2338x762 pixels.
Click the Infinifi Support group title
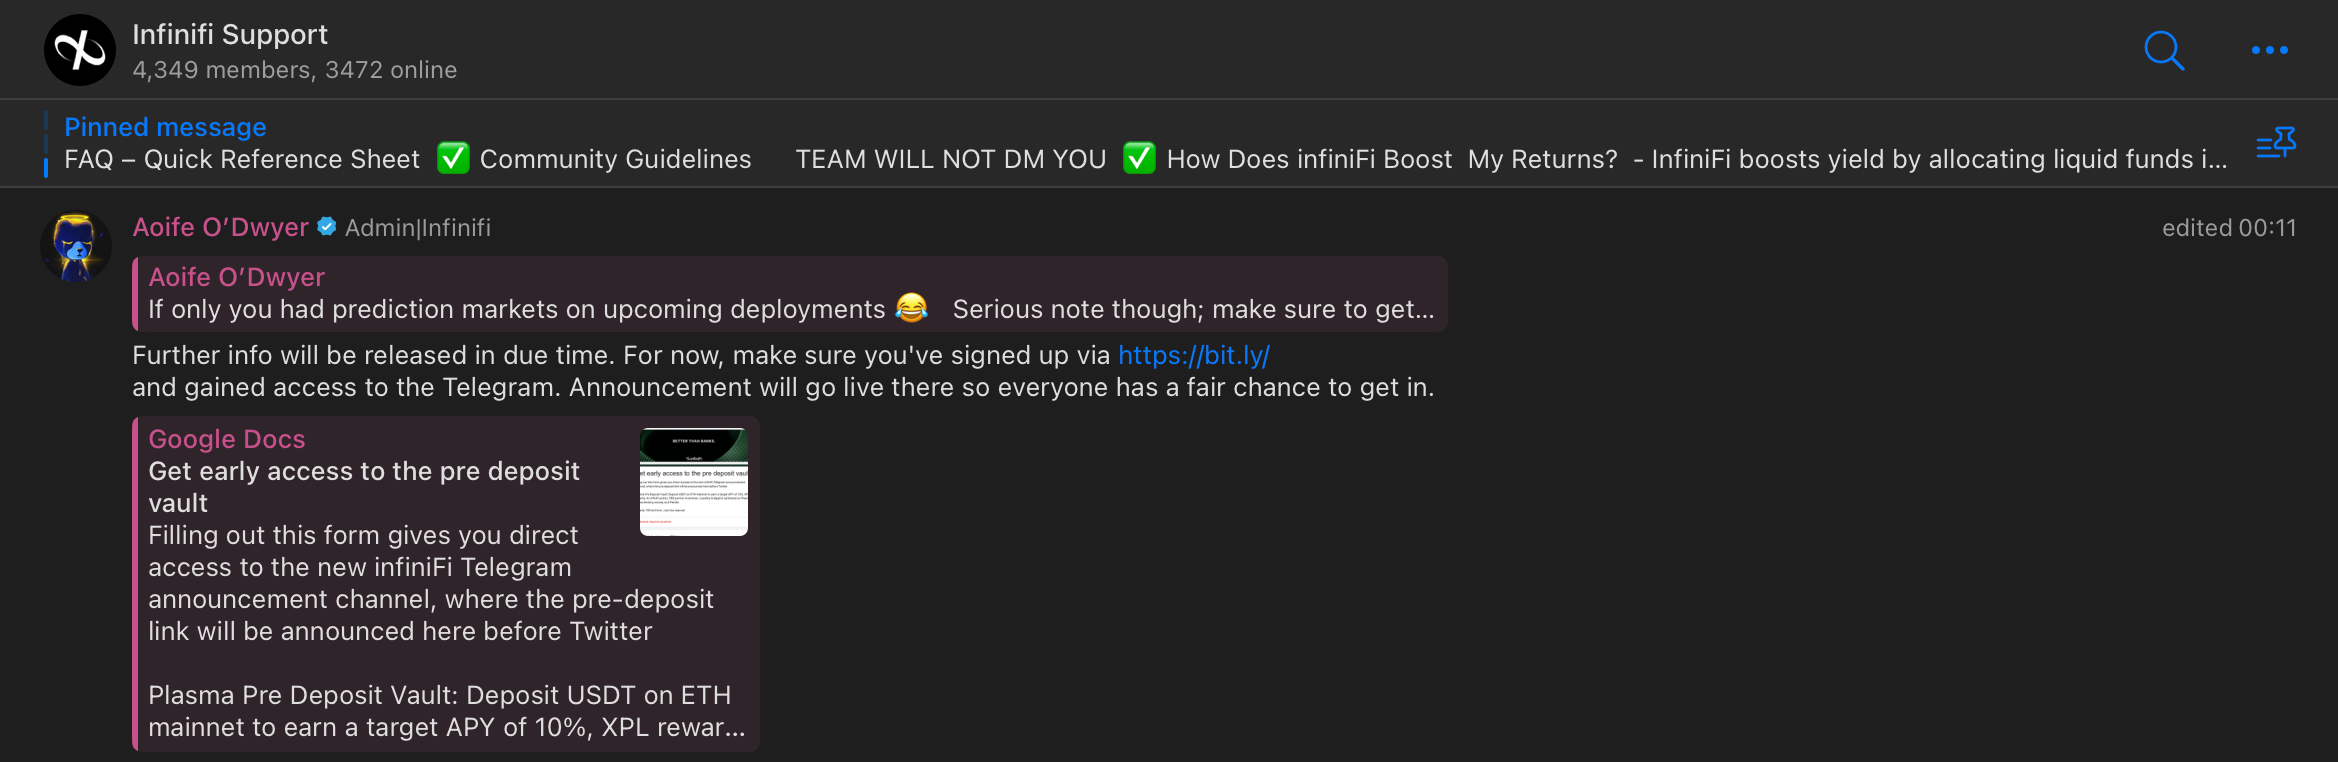(230, 34)
